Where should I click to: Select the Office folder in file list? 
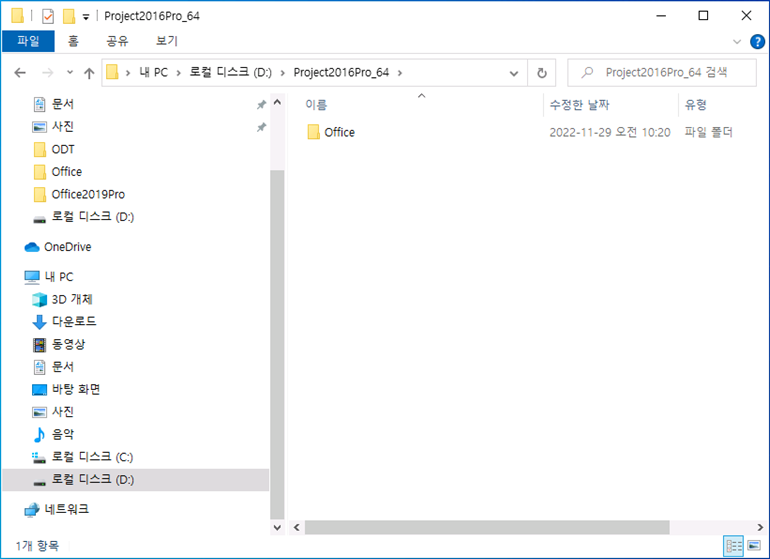339,132
